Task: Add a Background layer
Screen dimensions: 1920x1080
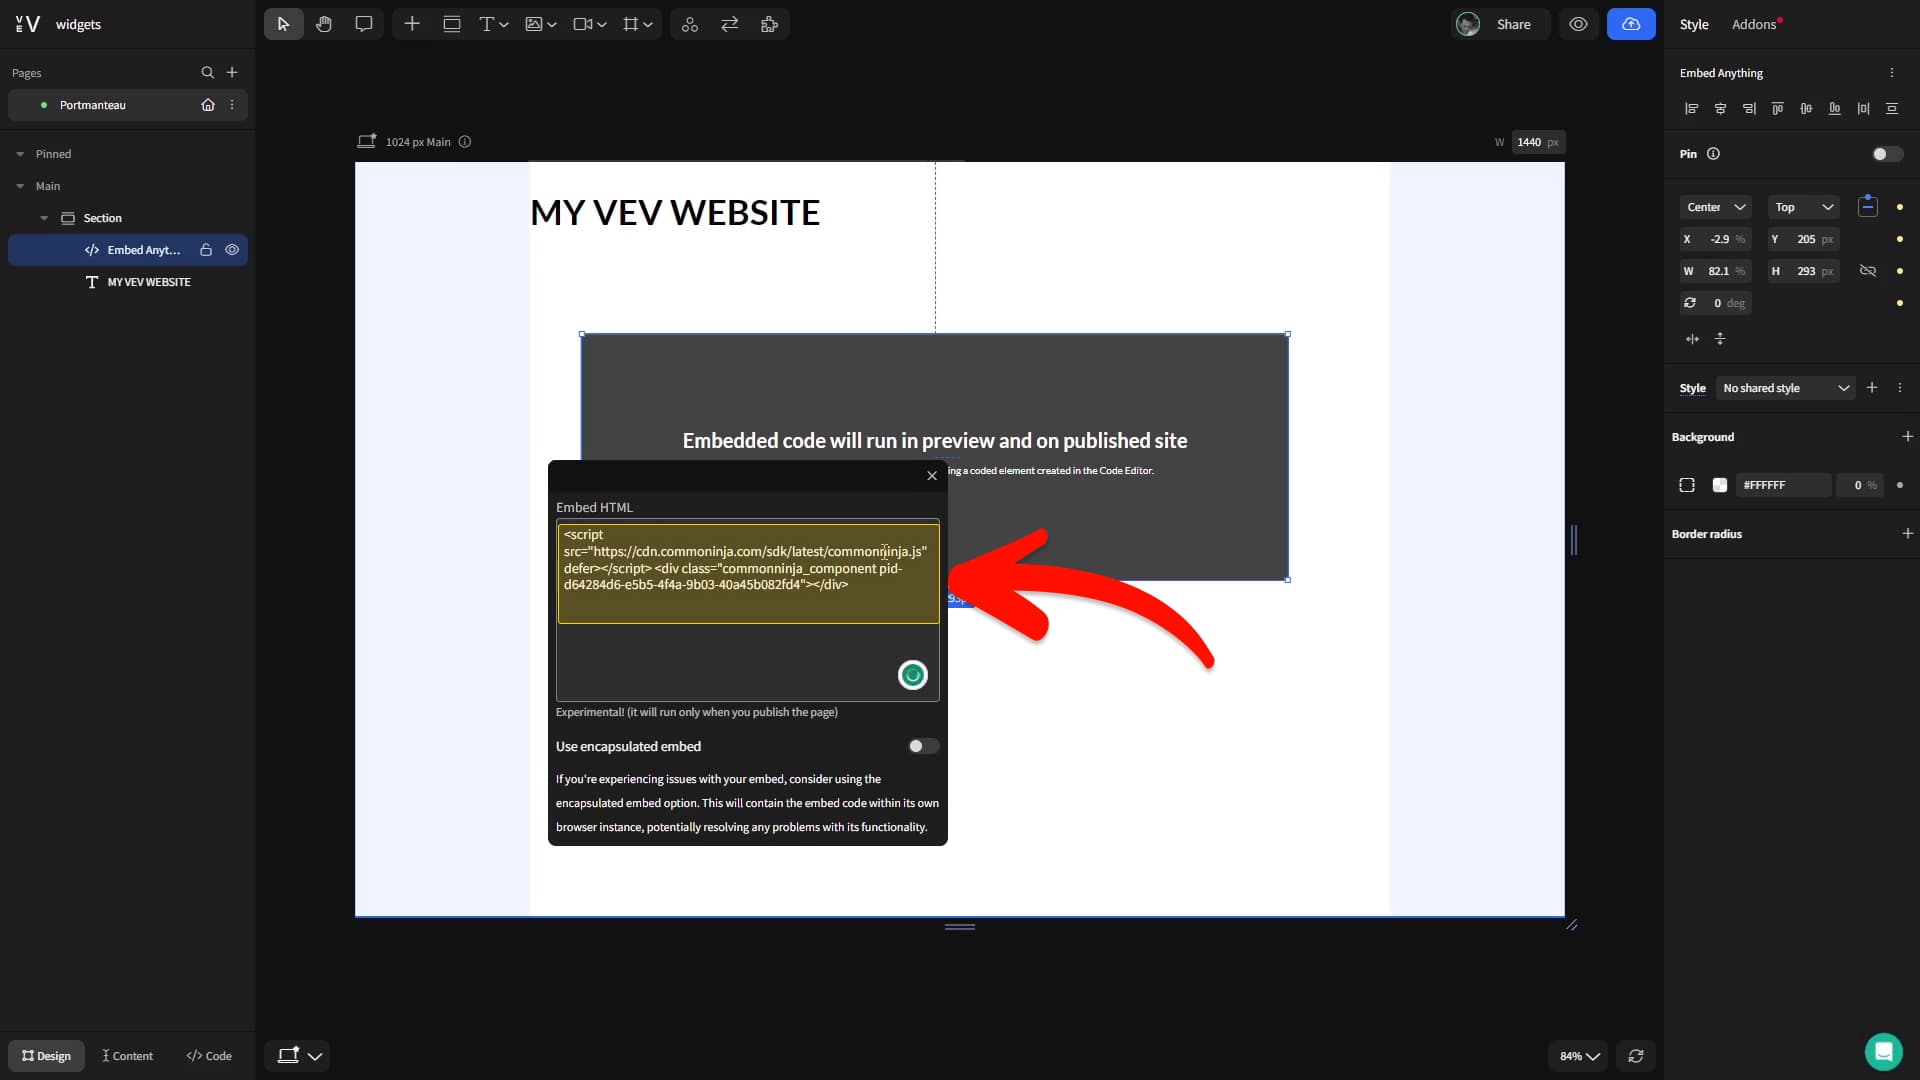Action: (x=1907, y=437)
